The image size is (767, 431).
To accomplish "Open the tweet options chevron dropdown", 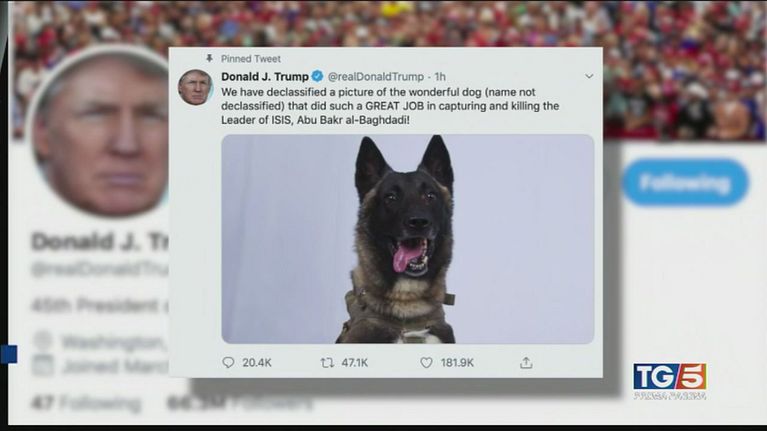I will (x=589, y=76).
